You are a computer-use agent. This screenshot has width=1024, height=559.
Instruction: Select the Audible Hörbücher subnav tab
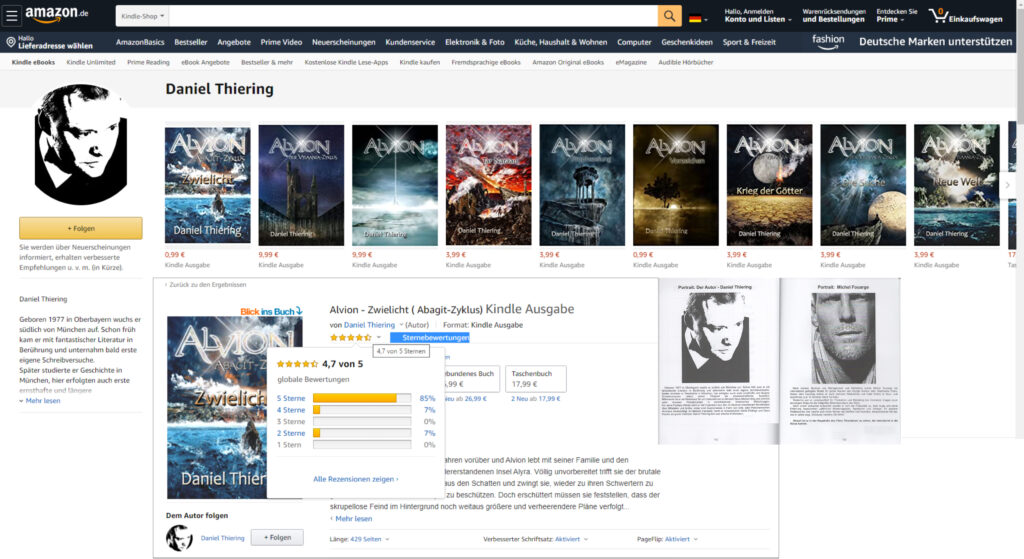click(686, 63)
